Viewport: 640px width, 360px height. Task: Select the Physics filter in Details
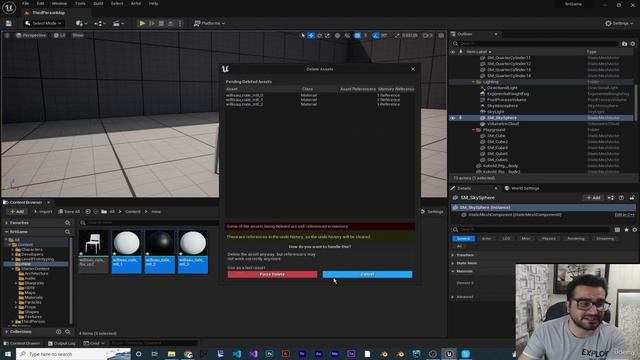[x=549, y=238]
